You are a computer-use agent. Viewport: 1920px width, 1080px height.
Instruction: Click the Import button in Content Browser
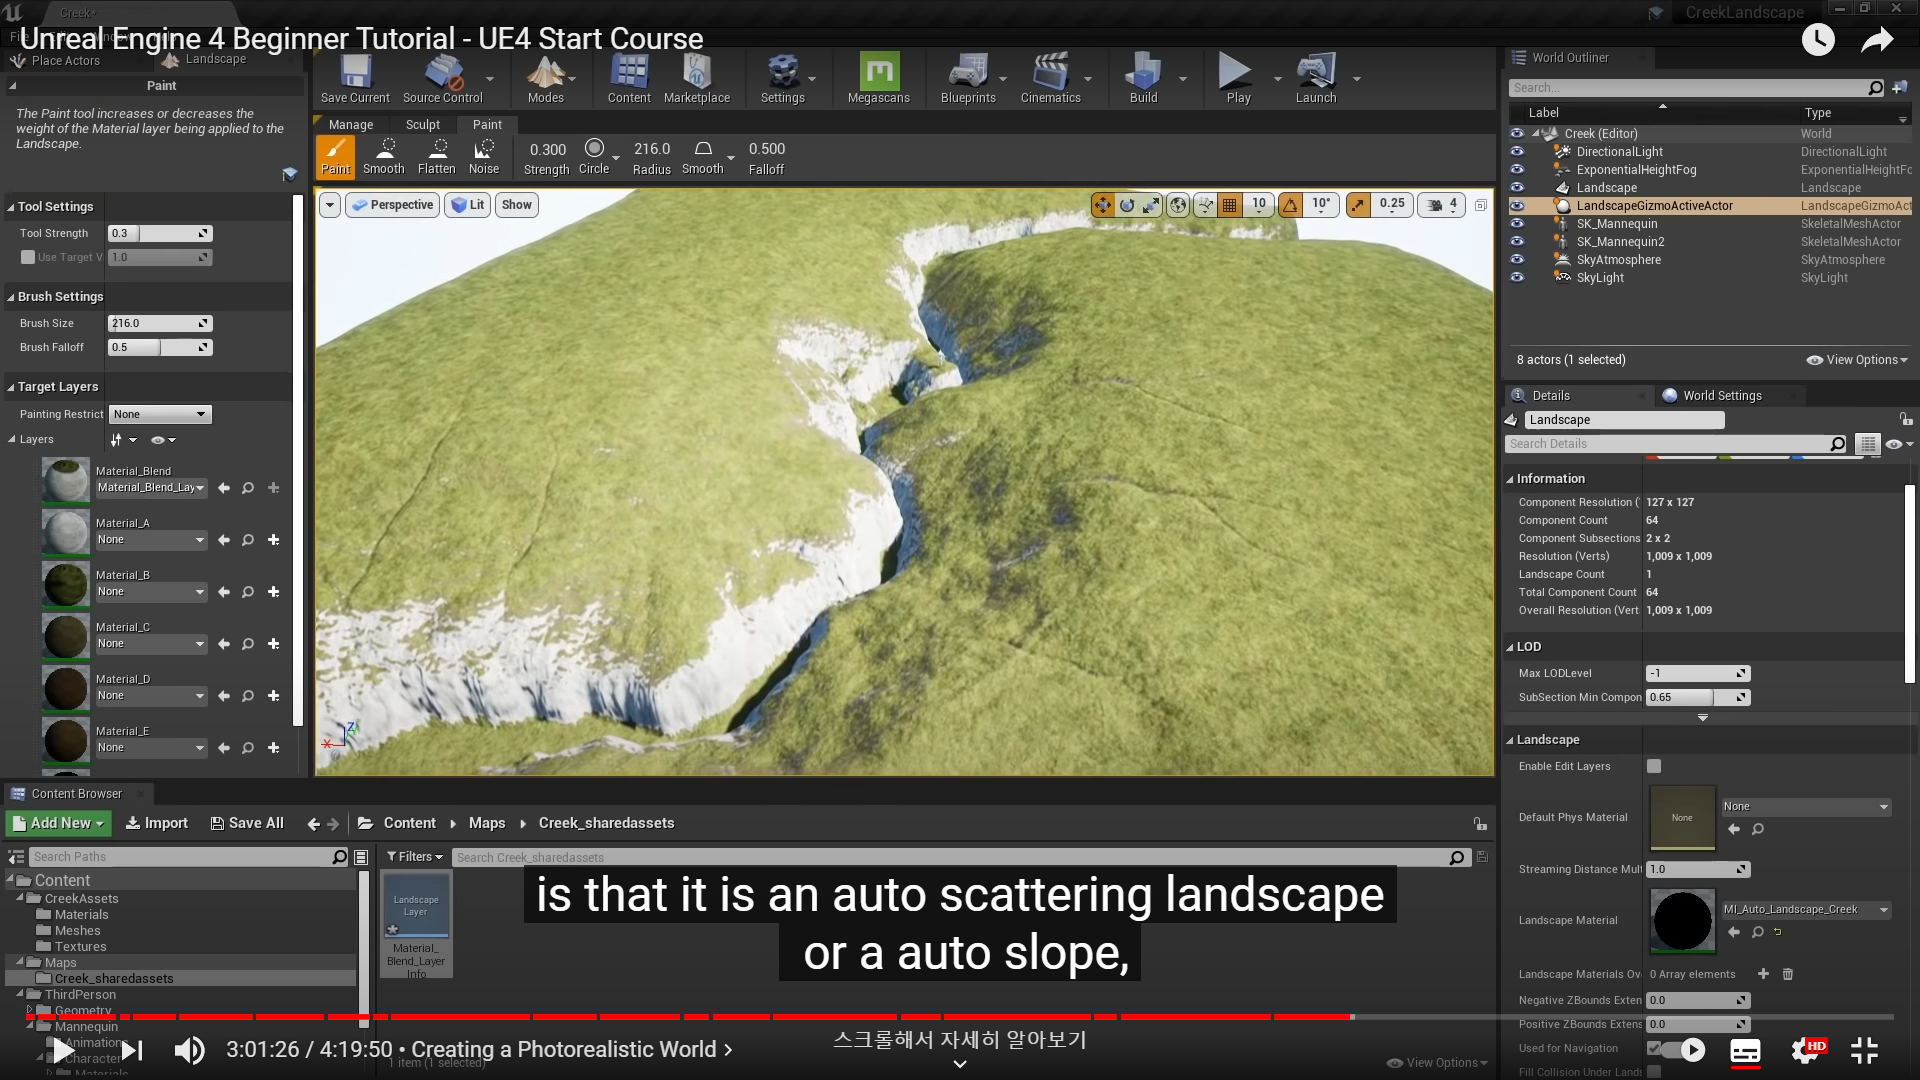(x=157, y=823)
